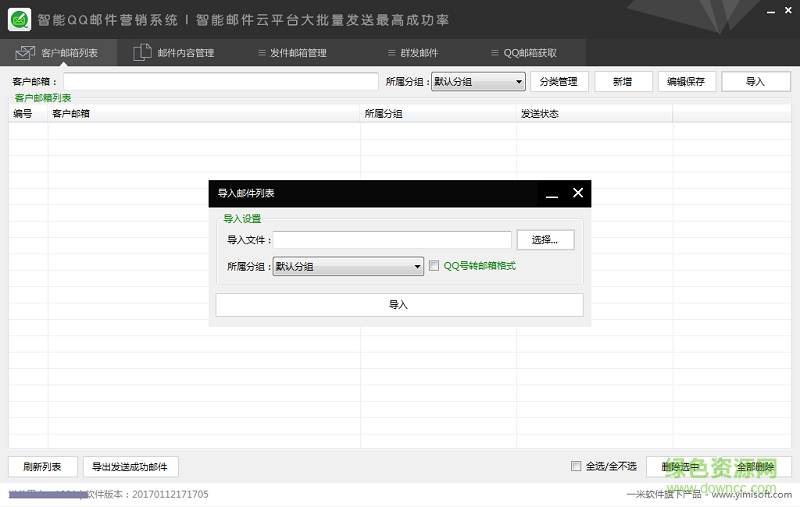Click the 发送状态 column header
800x507 pixels.
click(x=540, y=114)
